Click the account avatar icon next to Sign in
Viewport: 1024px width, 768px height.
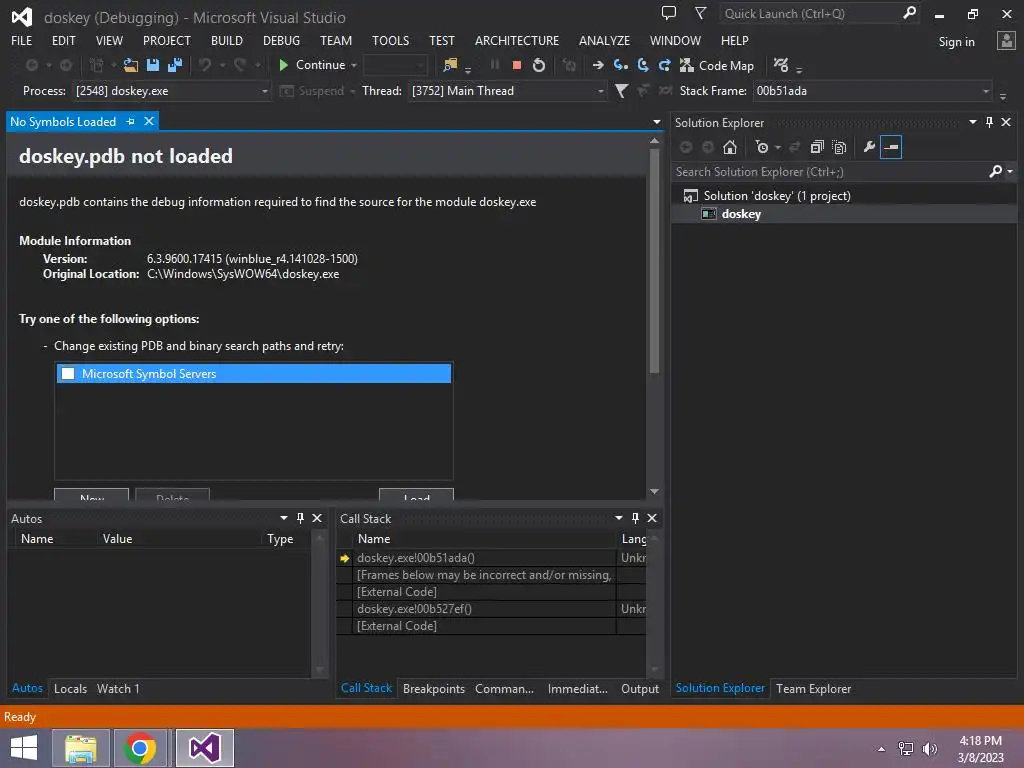tap(1006, 41)
